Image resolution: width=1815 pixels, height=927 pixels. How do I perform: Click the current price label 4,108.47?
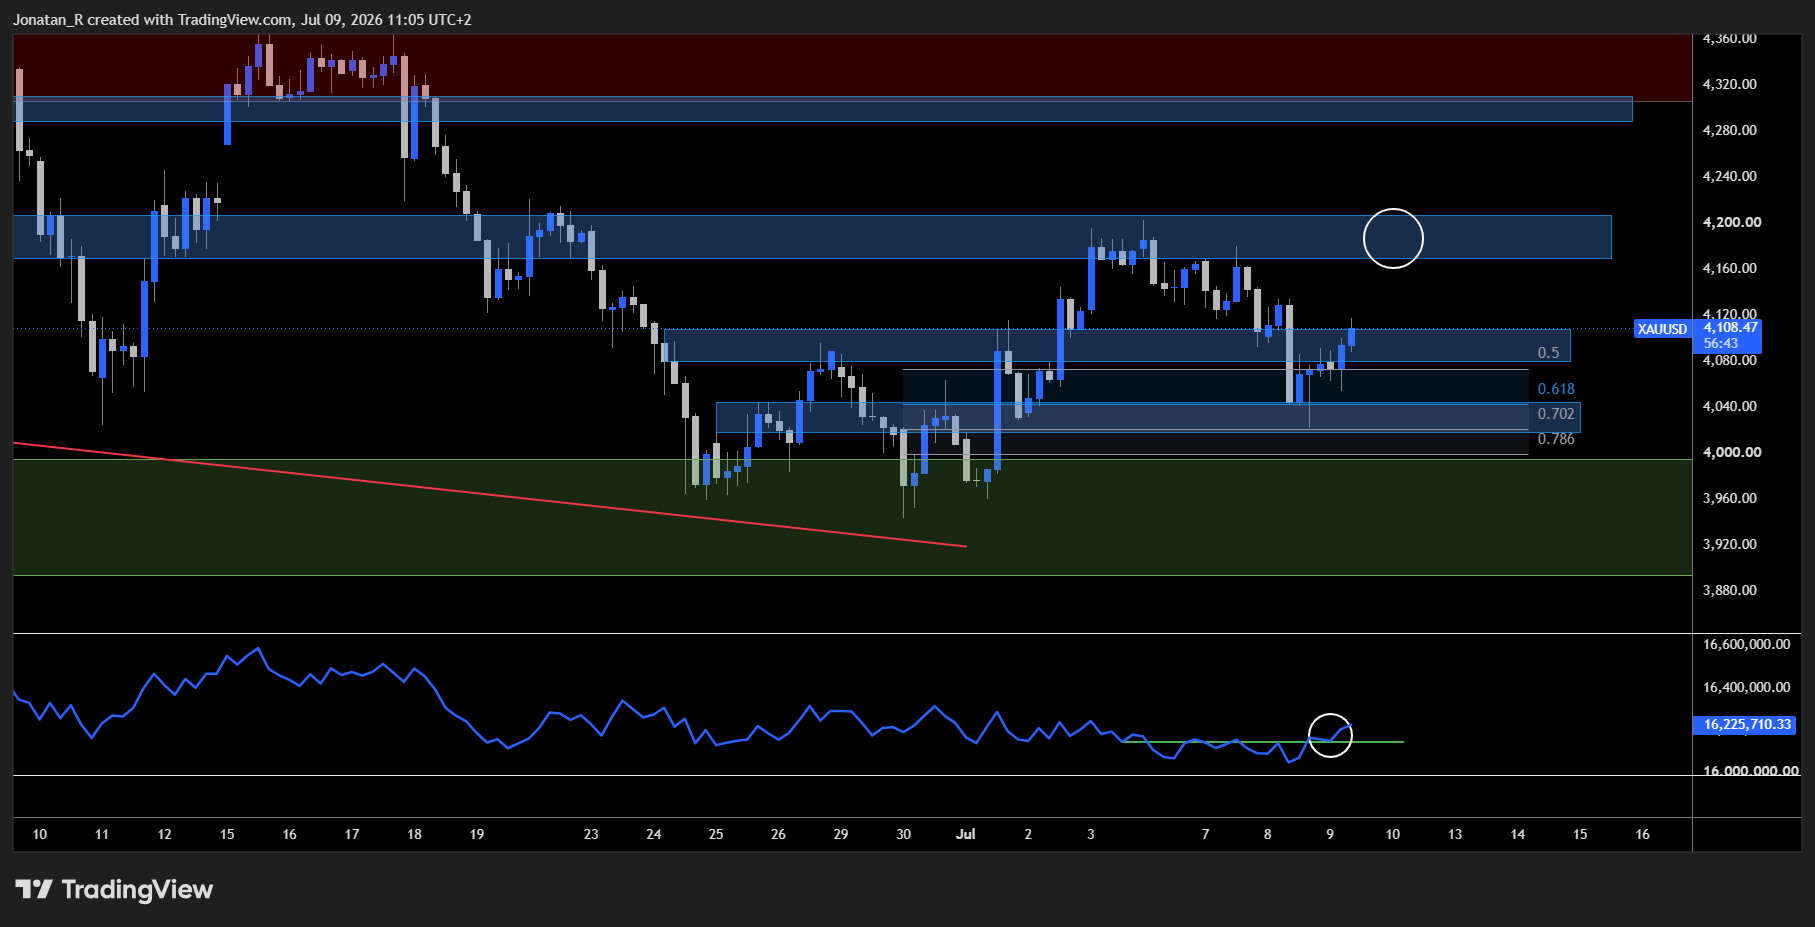[x=1730, y=327]
